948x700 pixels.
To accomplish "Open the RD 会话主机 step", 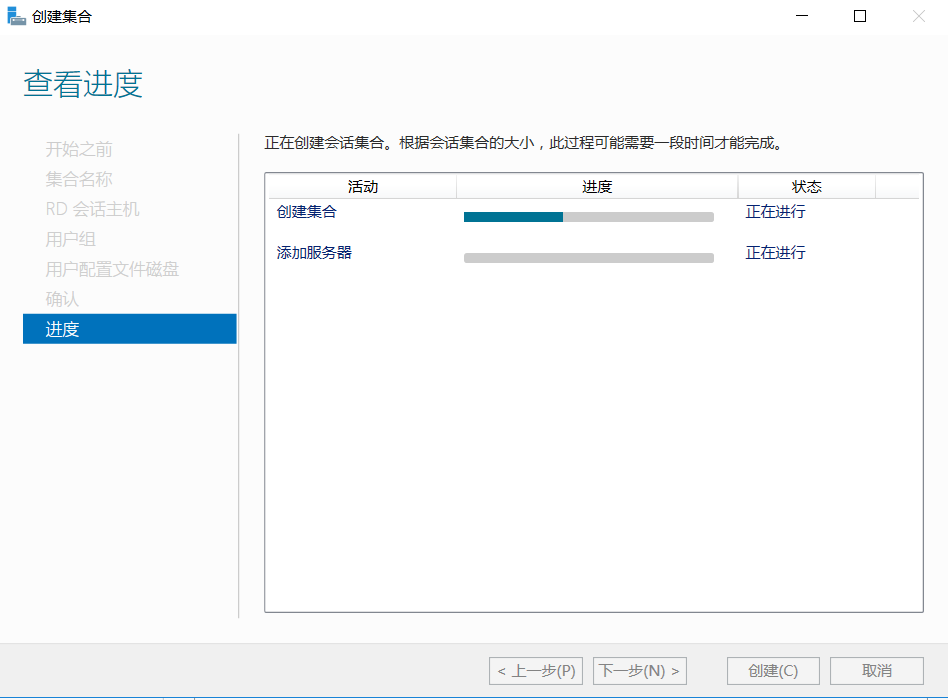I will (93, 209).
